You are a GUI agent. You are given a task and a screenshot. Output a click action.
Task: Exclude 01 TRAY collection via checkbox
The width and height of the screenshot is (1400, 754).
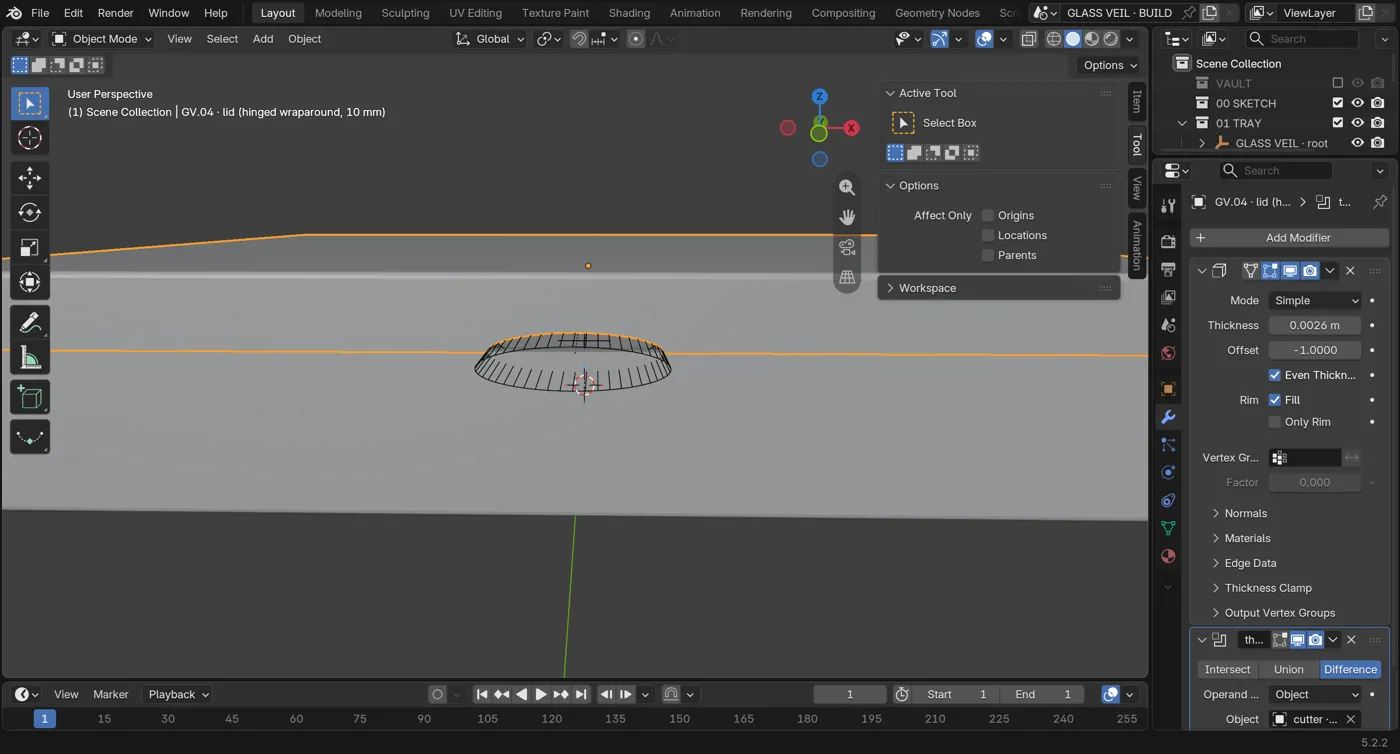tap(1338, 123)
